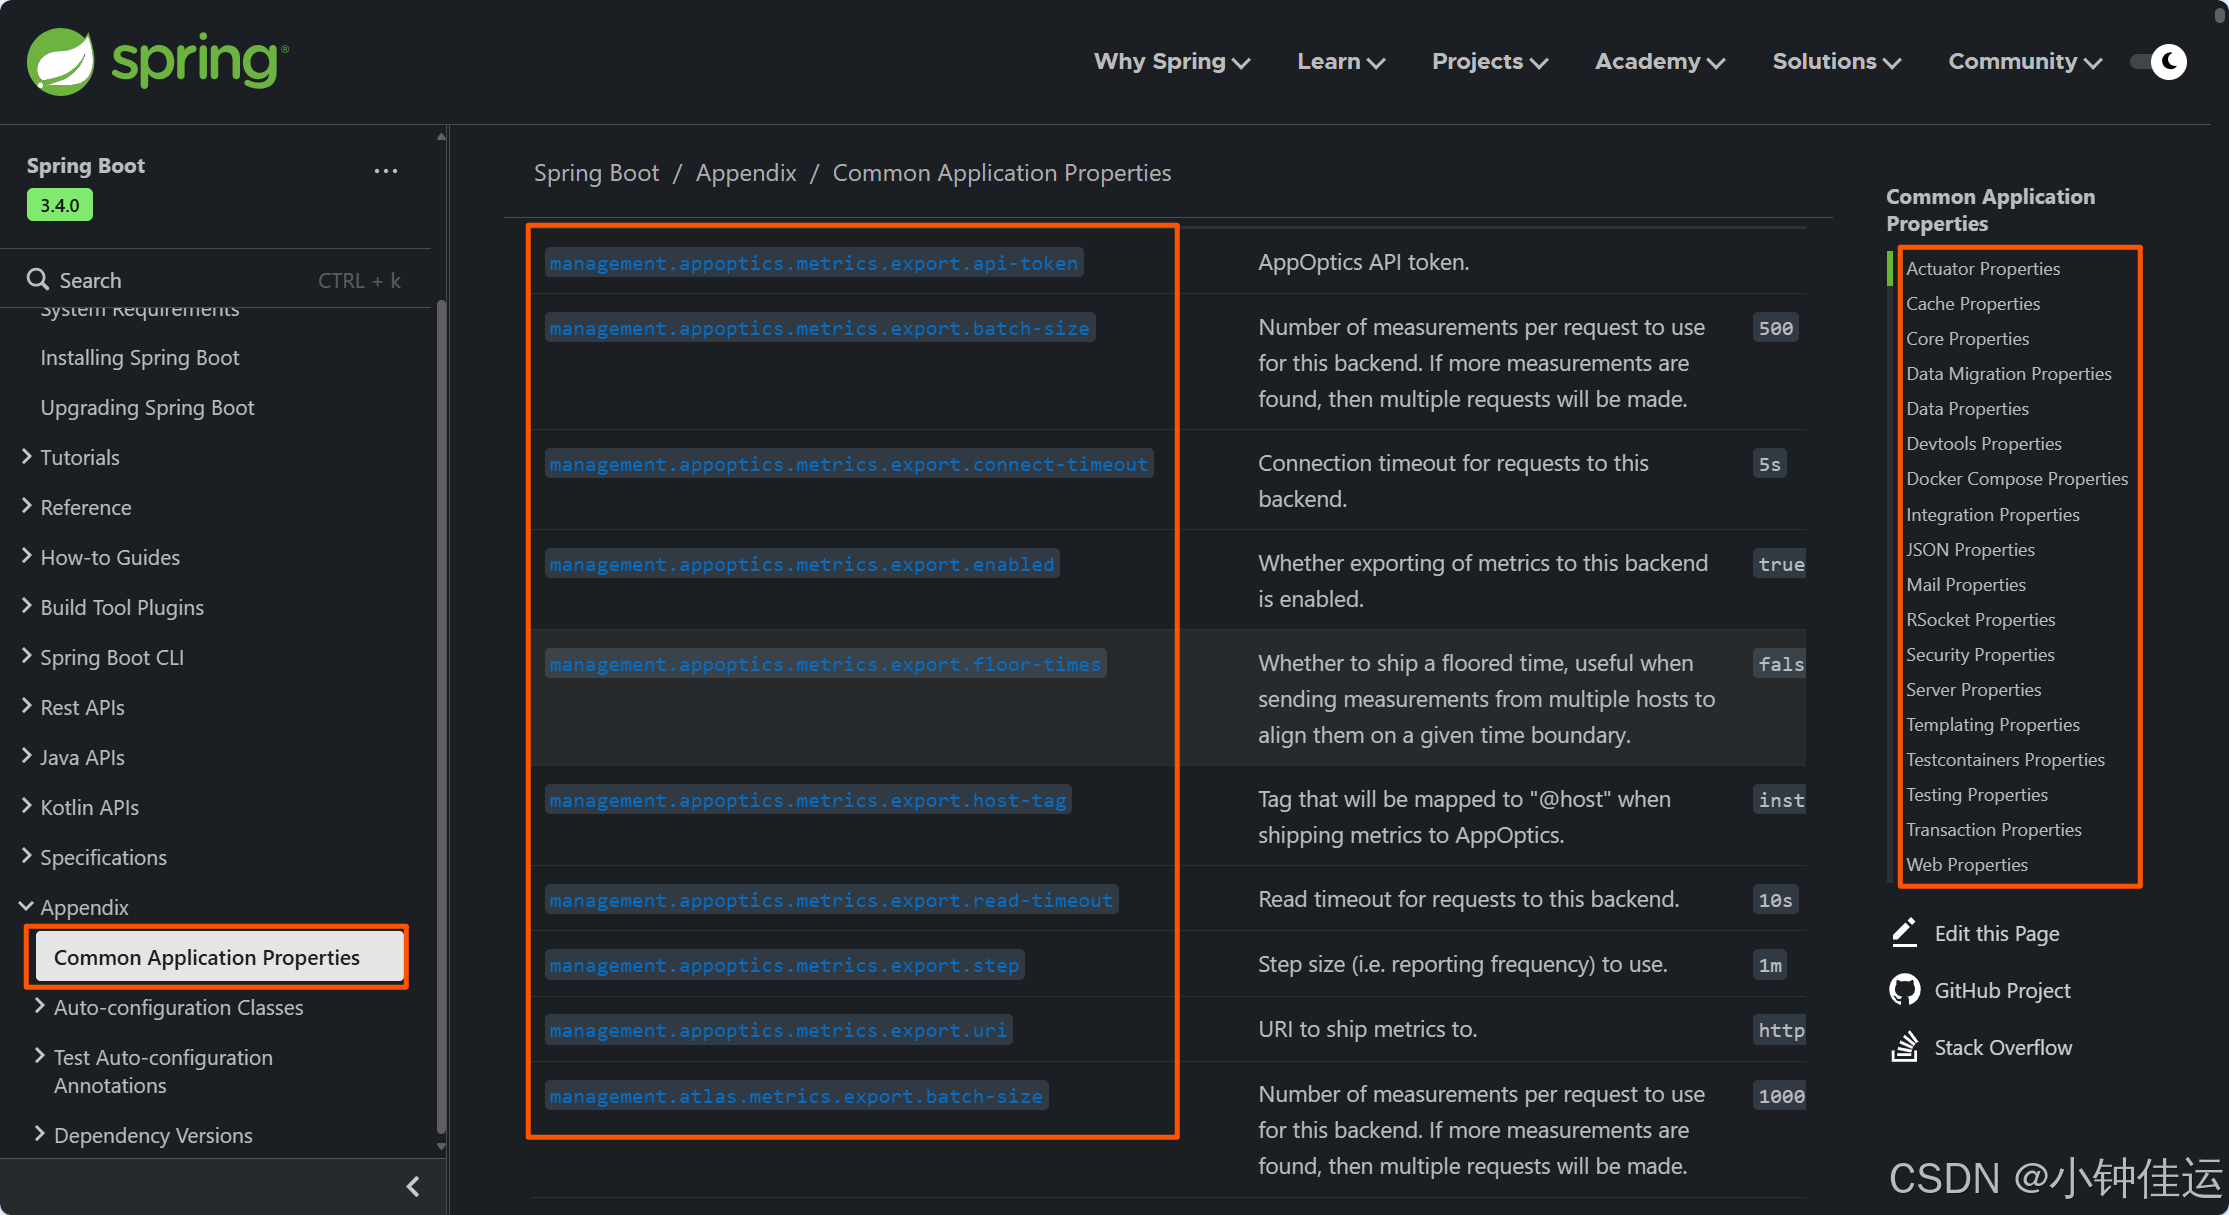Screen dimensions: 2229x1215
Task: Open Installing Spring Boot page
Action: 140,357
